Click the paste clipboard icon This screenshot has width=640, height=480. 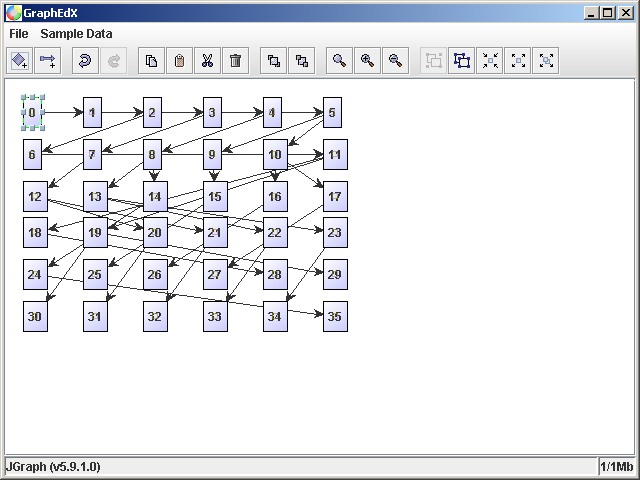(179, 60)
